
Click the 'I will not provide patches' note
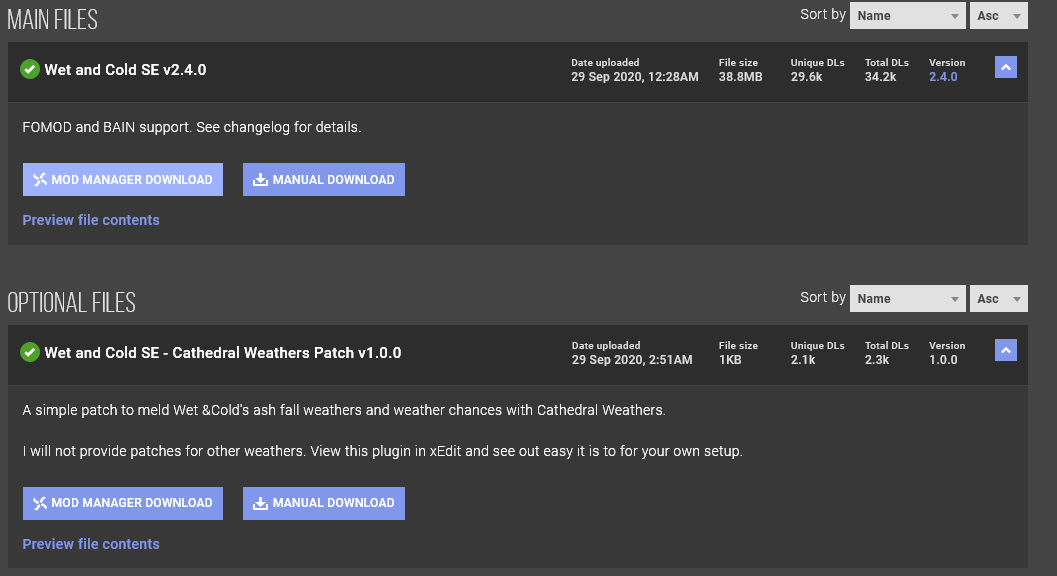pos(382,451)
